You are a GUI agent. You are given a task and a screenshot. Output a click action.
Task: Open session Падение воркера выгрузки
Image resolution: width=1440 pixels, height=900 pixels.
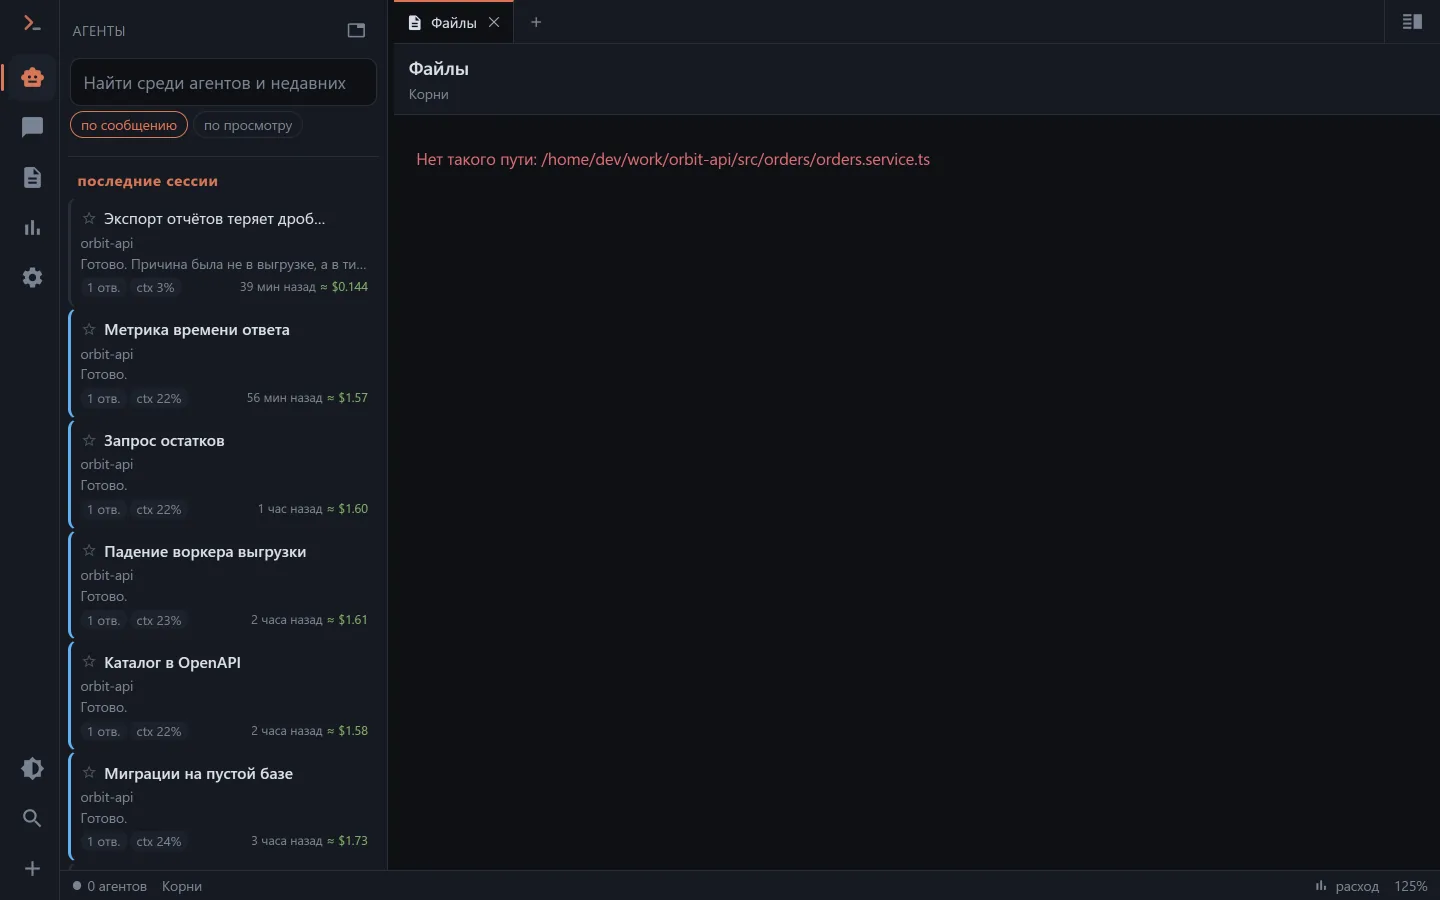pyautogui.click(x=226, y=585)
